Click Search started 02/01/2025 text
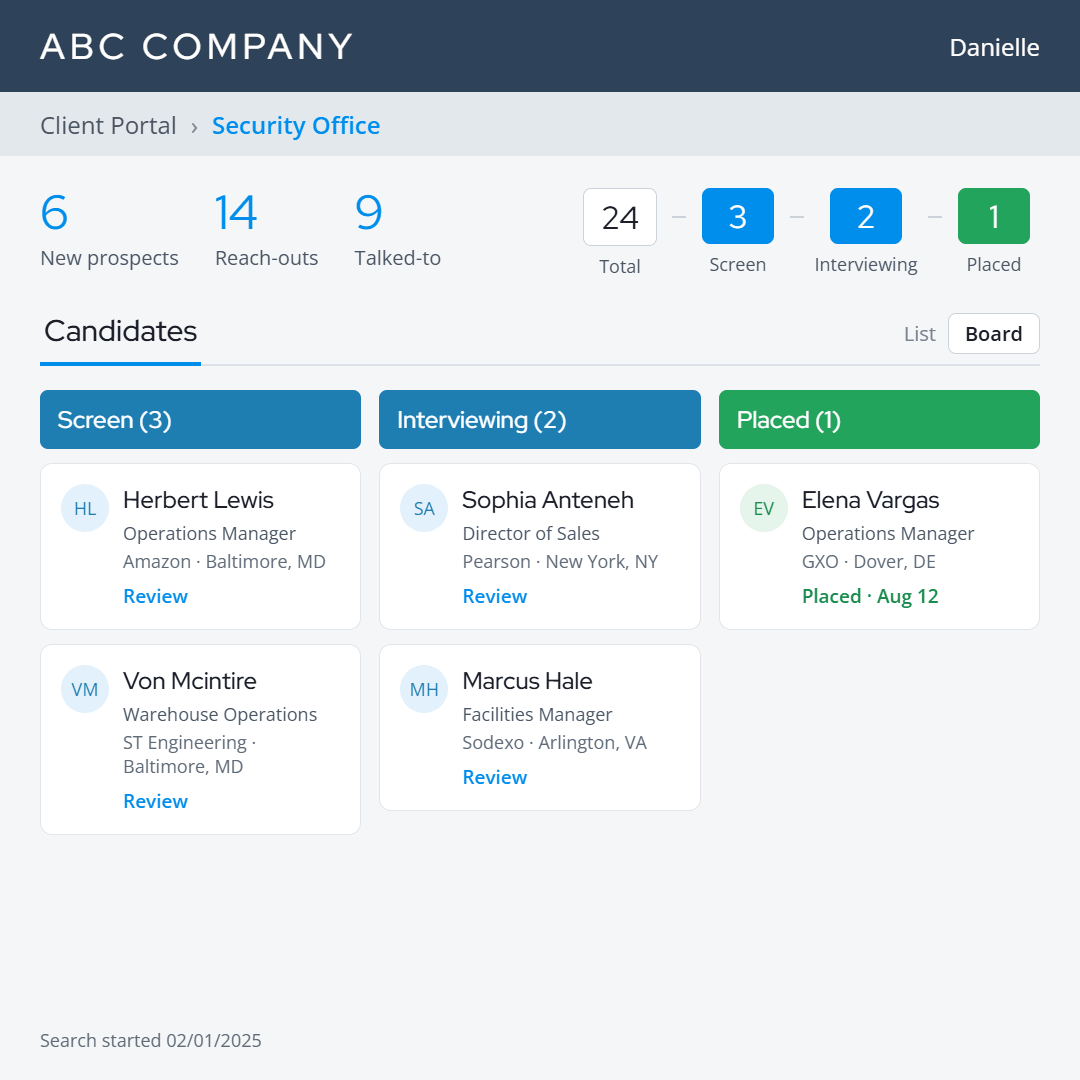 click(151, 1041)
